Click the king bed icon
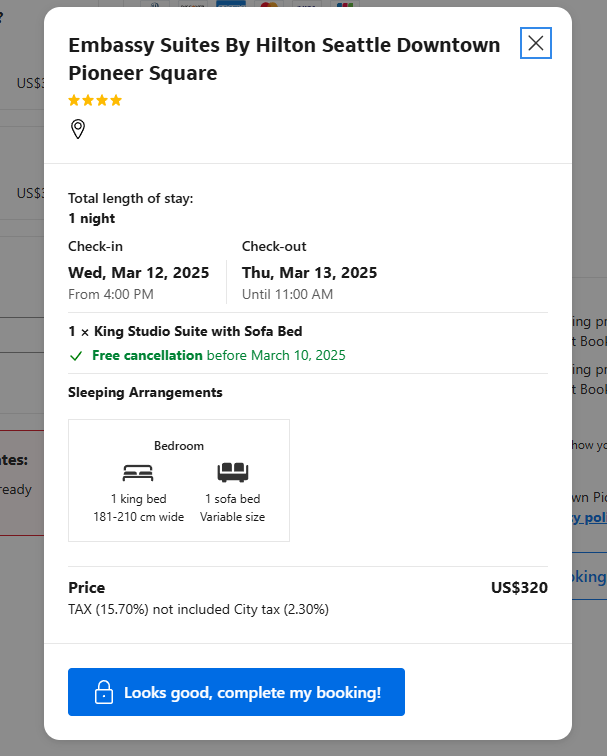 coord(138,473)
